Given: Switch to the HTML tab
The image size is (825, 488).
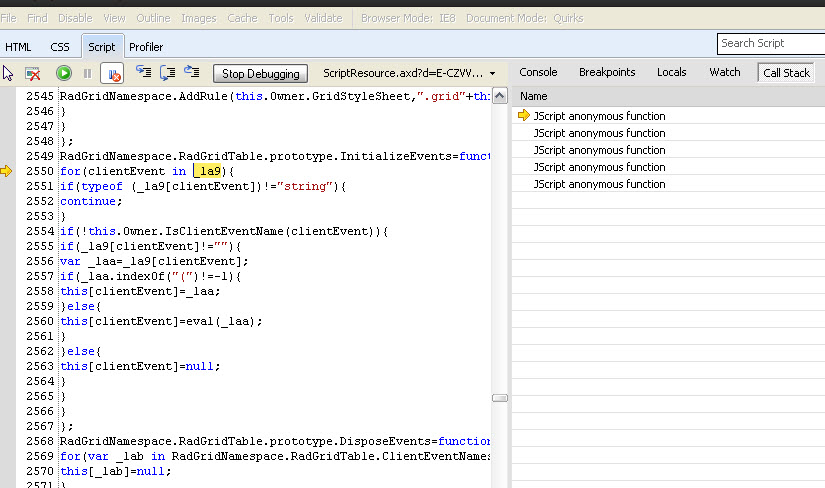Looking at the screenshot, I should [18, 47].
